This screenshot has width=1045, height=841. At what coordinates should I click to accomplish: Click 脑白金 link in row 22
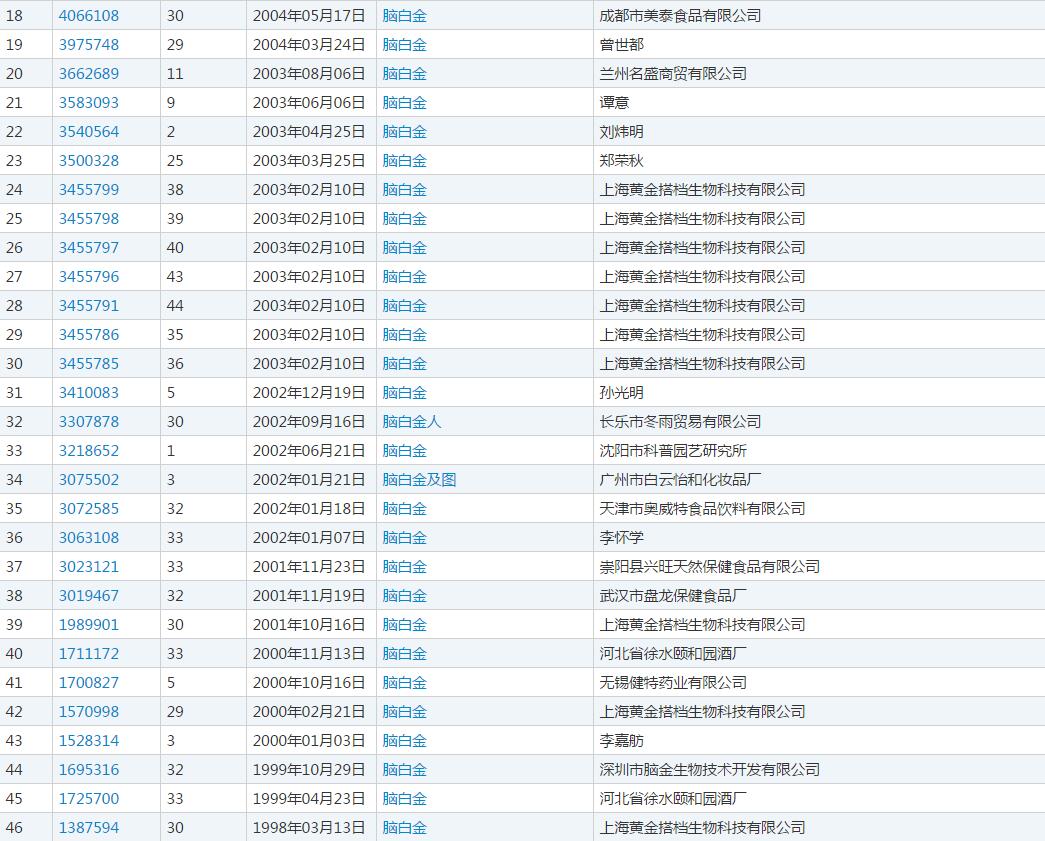pyautogui.click(x=405, y=131)
